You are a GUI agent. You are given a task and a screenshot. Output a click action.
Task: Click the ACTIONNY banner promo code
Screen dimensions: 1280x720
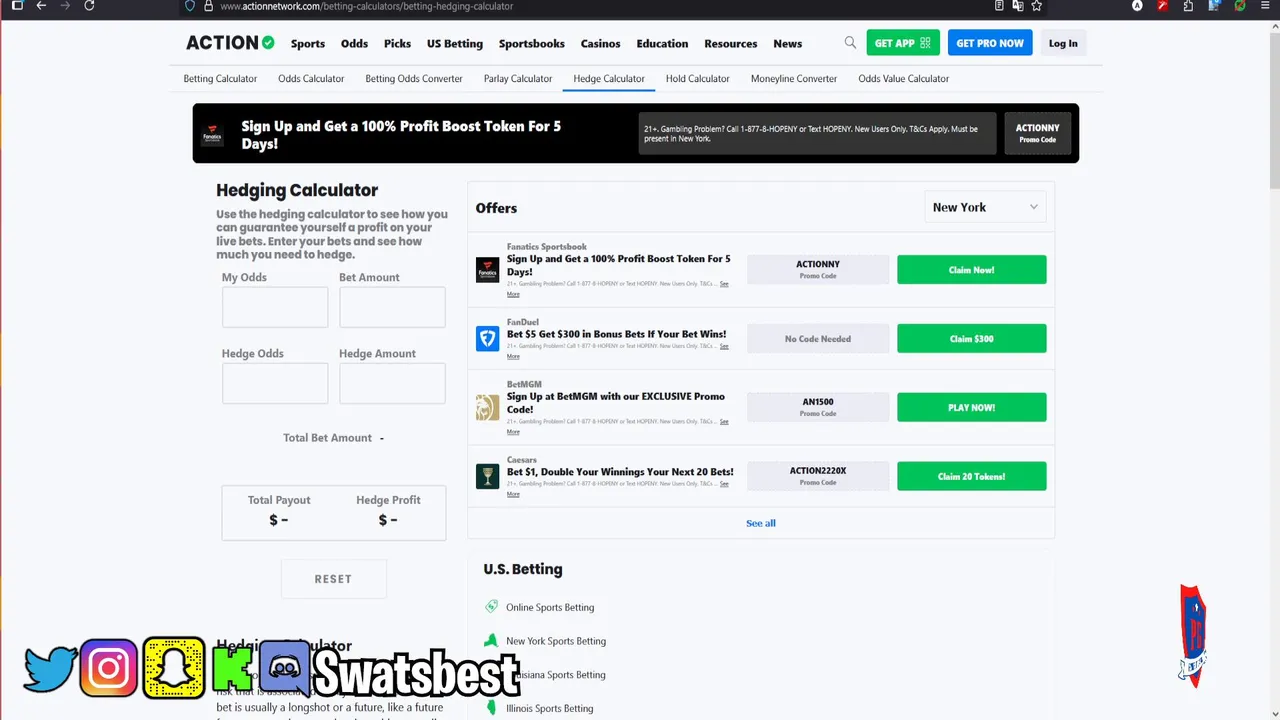[x=1037, y=133]
